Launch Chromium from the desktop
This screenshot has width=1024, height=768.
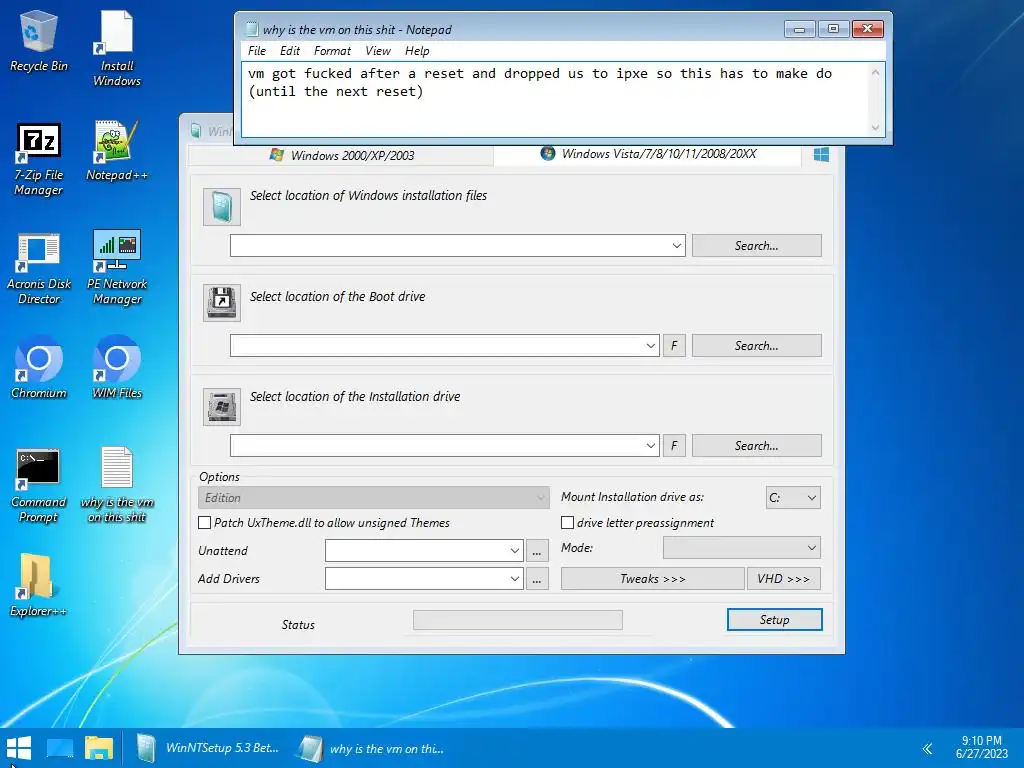coord(39,367)
